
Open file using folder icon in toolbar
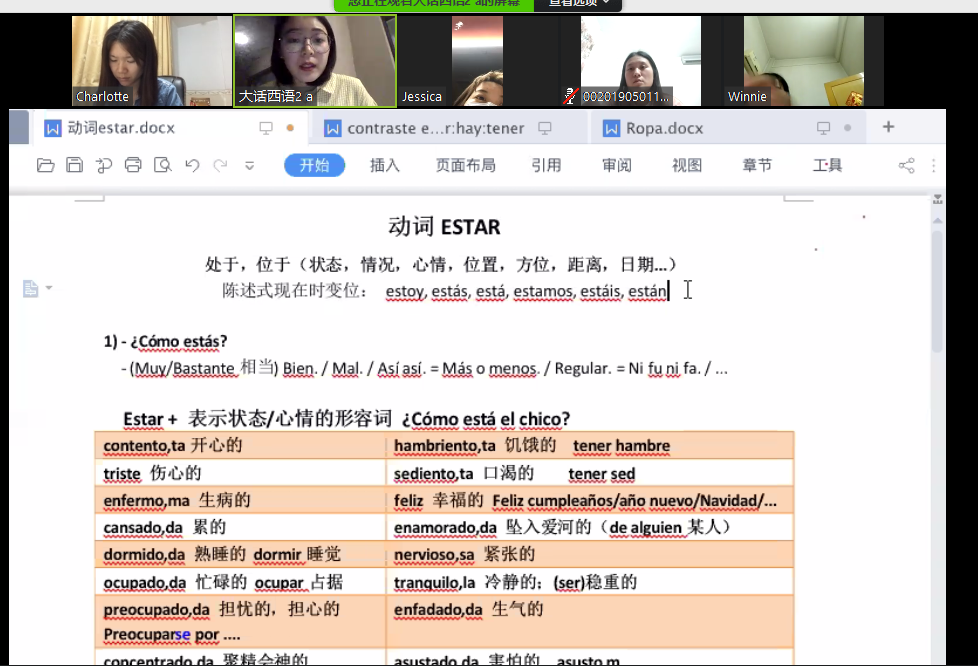coord(46,165)
